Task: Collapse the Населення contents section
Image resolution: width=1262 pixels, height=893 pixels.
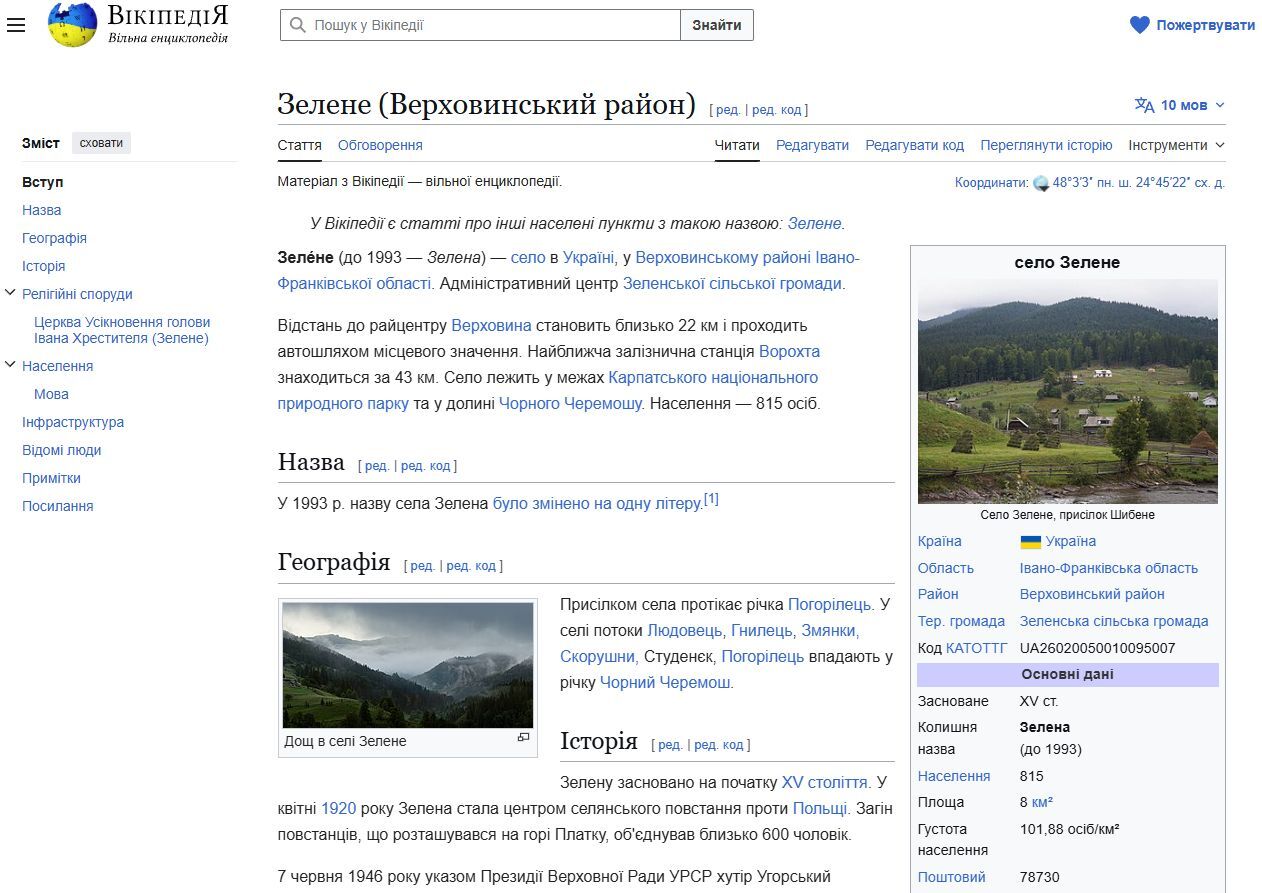Action: tap(11, 366)
